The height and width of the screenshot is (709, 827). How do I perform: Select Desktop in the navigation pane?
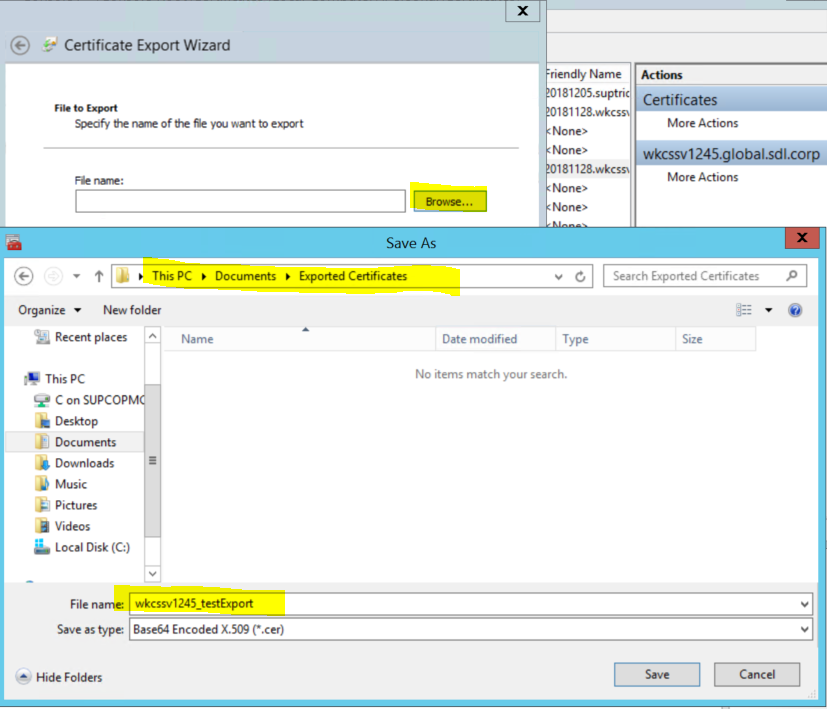click(76, 421)
